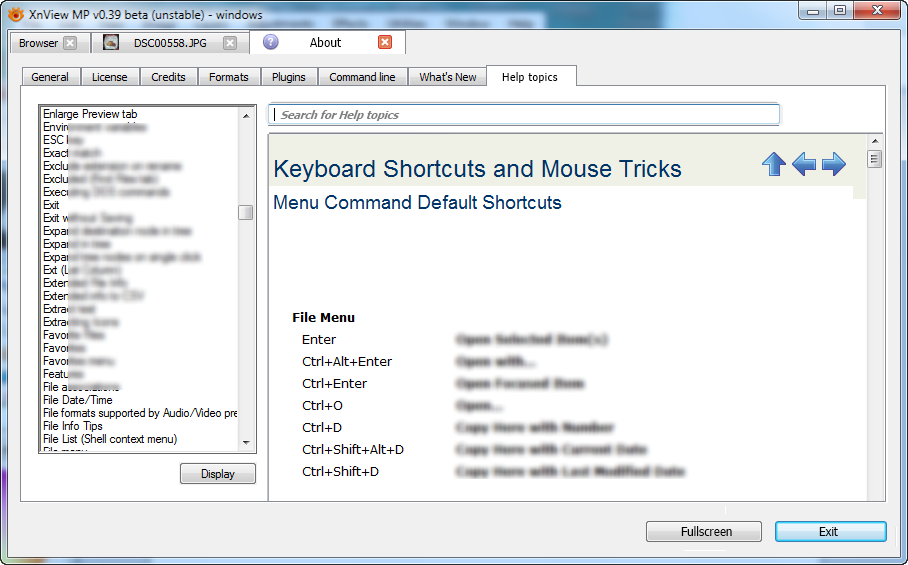This screenshot has width=908, height=565.
Task: View the What's New tab
Action: click(448, 77)
